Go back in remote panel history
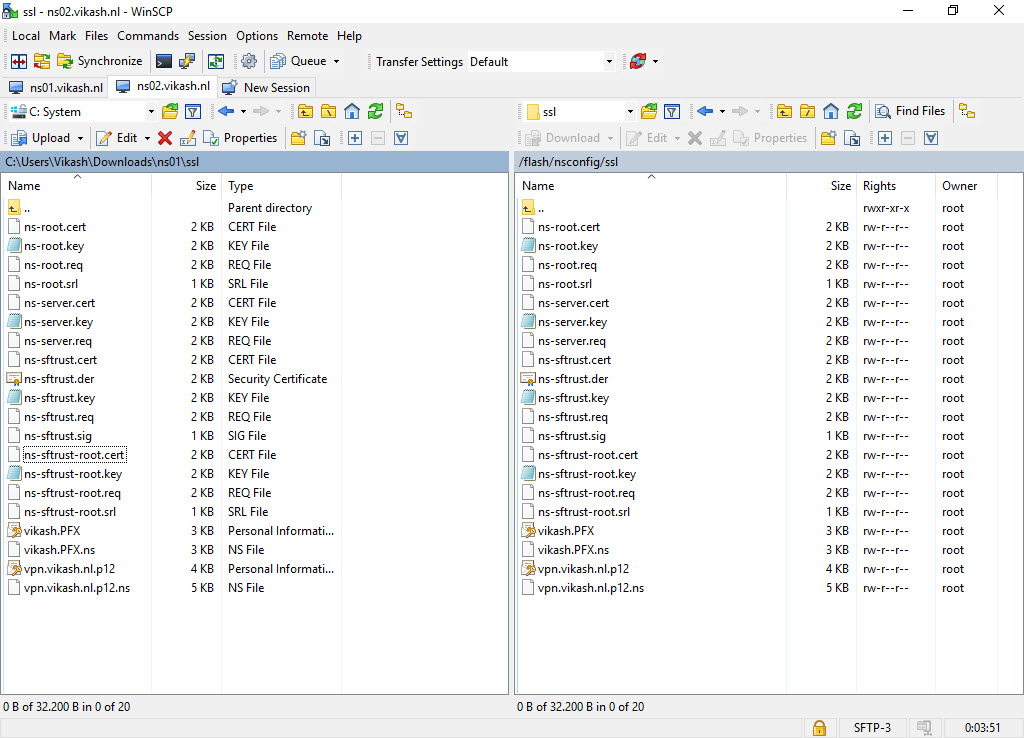The width and height of the screenshot is (1024, 738). (705, 112)
